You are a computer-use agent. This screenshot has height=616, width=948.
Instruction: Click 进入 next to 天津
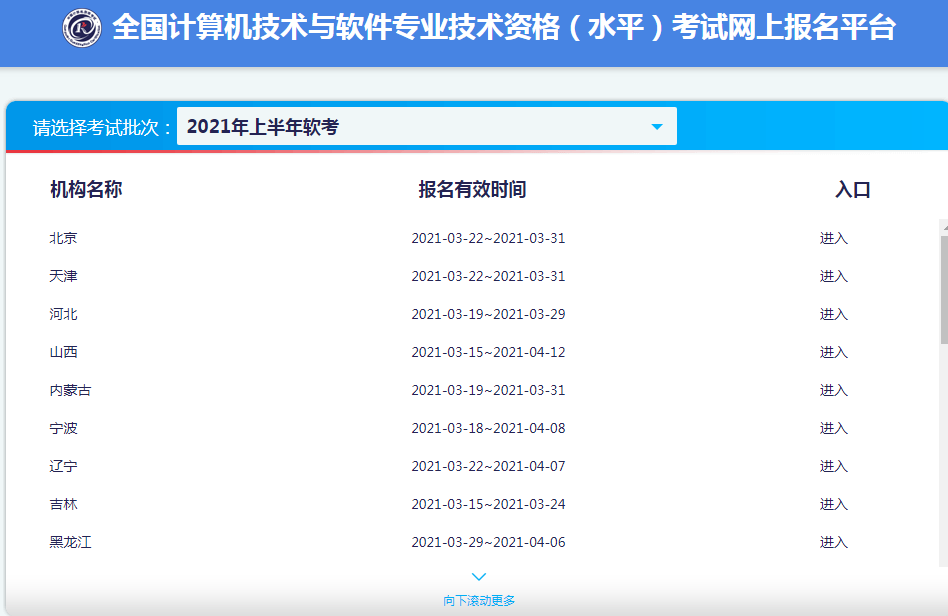tap(834, 275)
